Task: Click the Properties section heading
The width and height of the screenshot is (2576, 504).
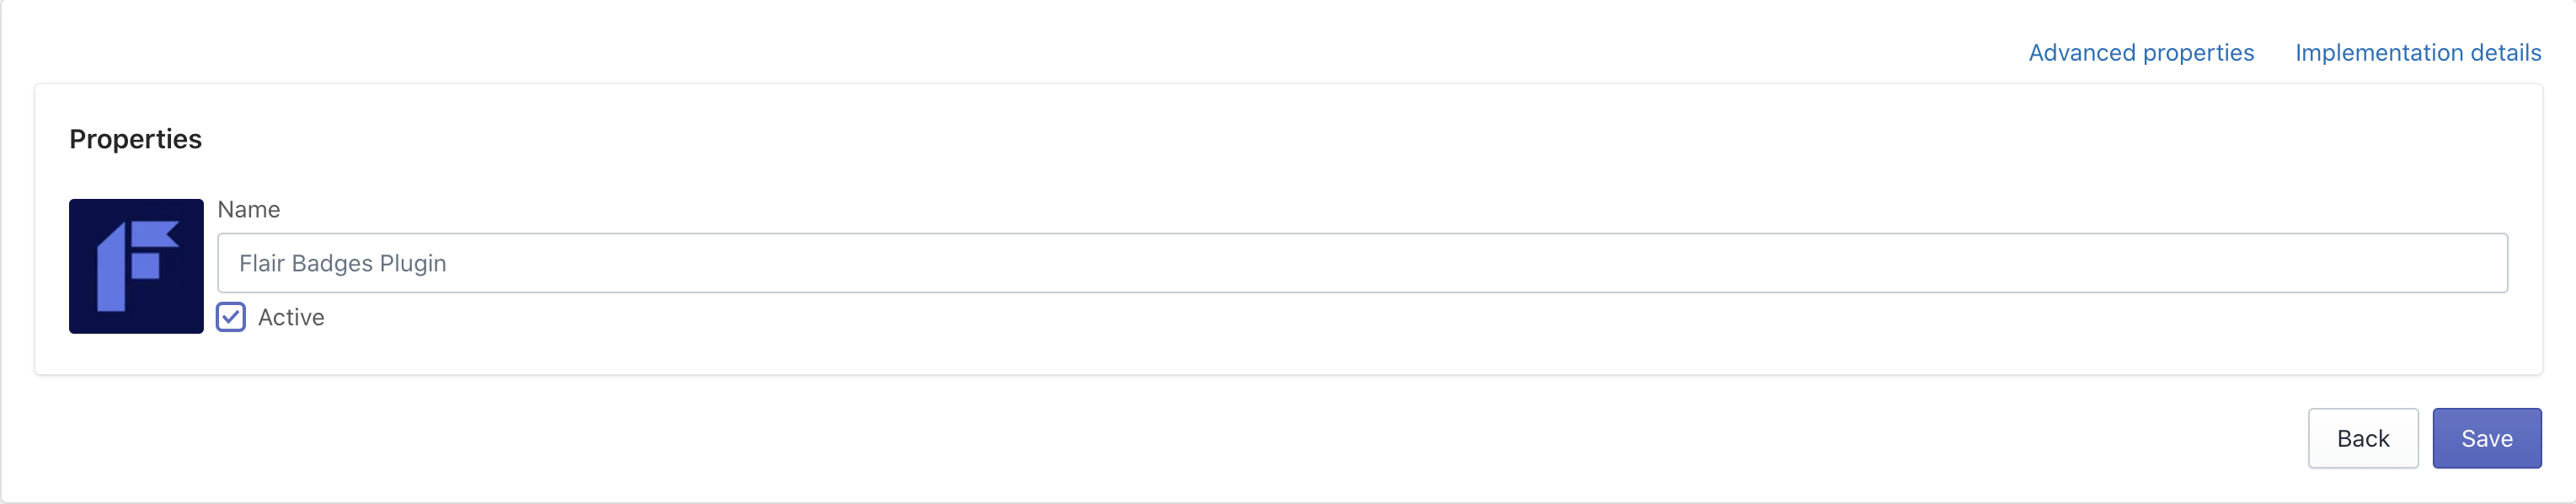Action: click(136, 139)
